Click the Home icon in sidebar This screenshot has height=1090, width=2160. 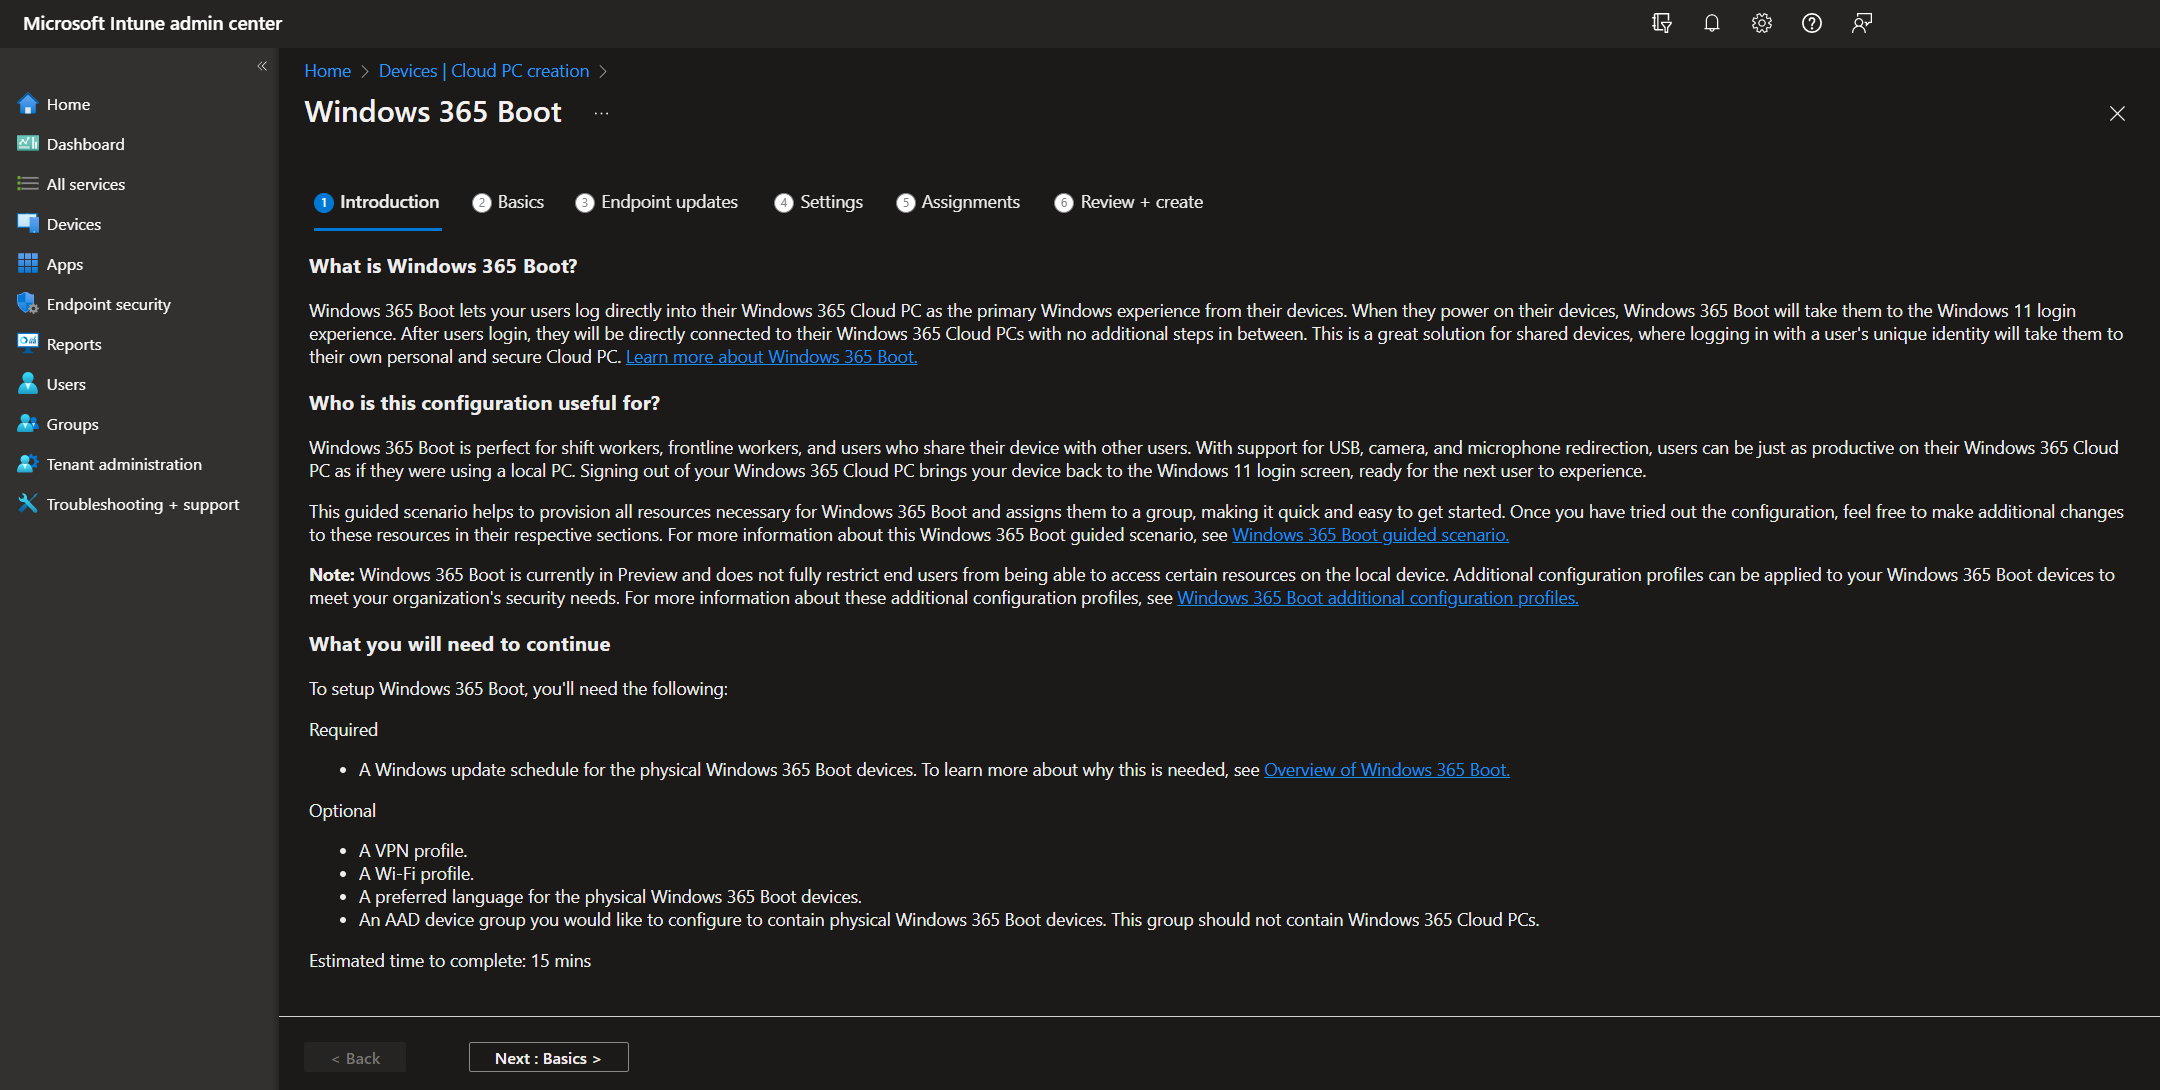[x=28, y=104]
